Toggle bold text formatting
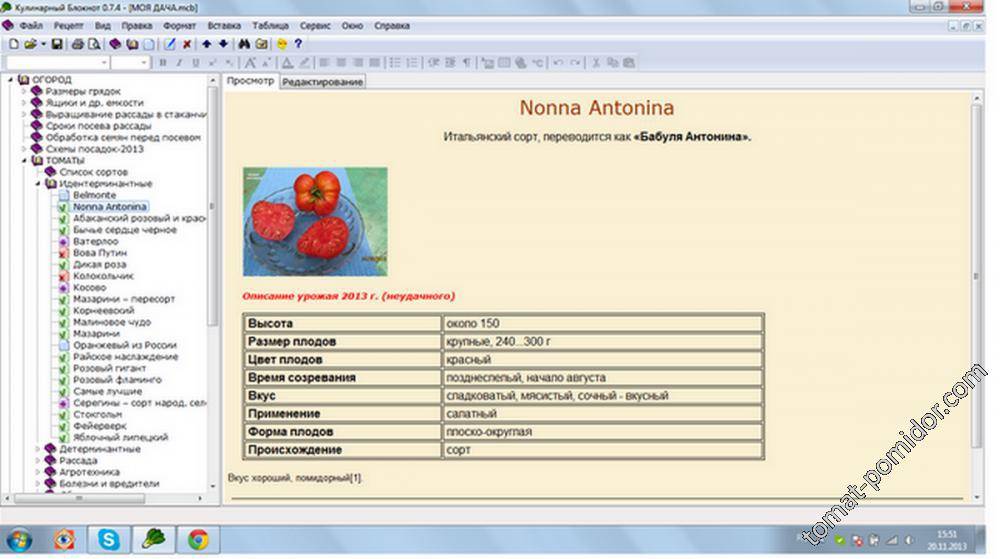The image size is (1000, 559). pos(163,62)
